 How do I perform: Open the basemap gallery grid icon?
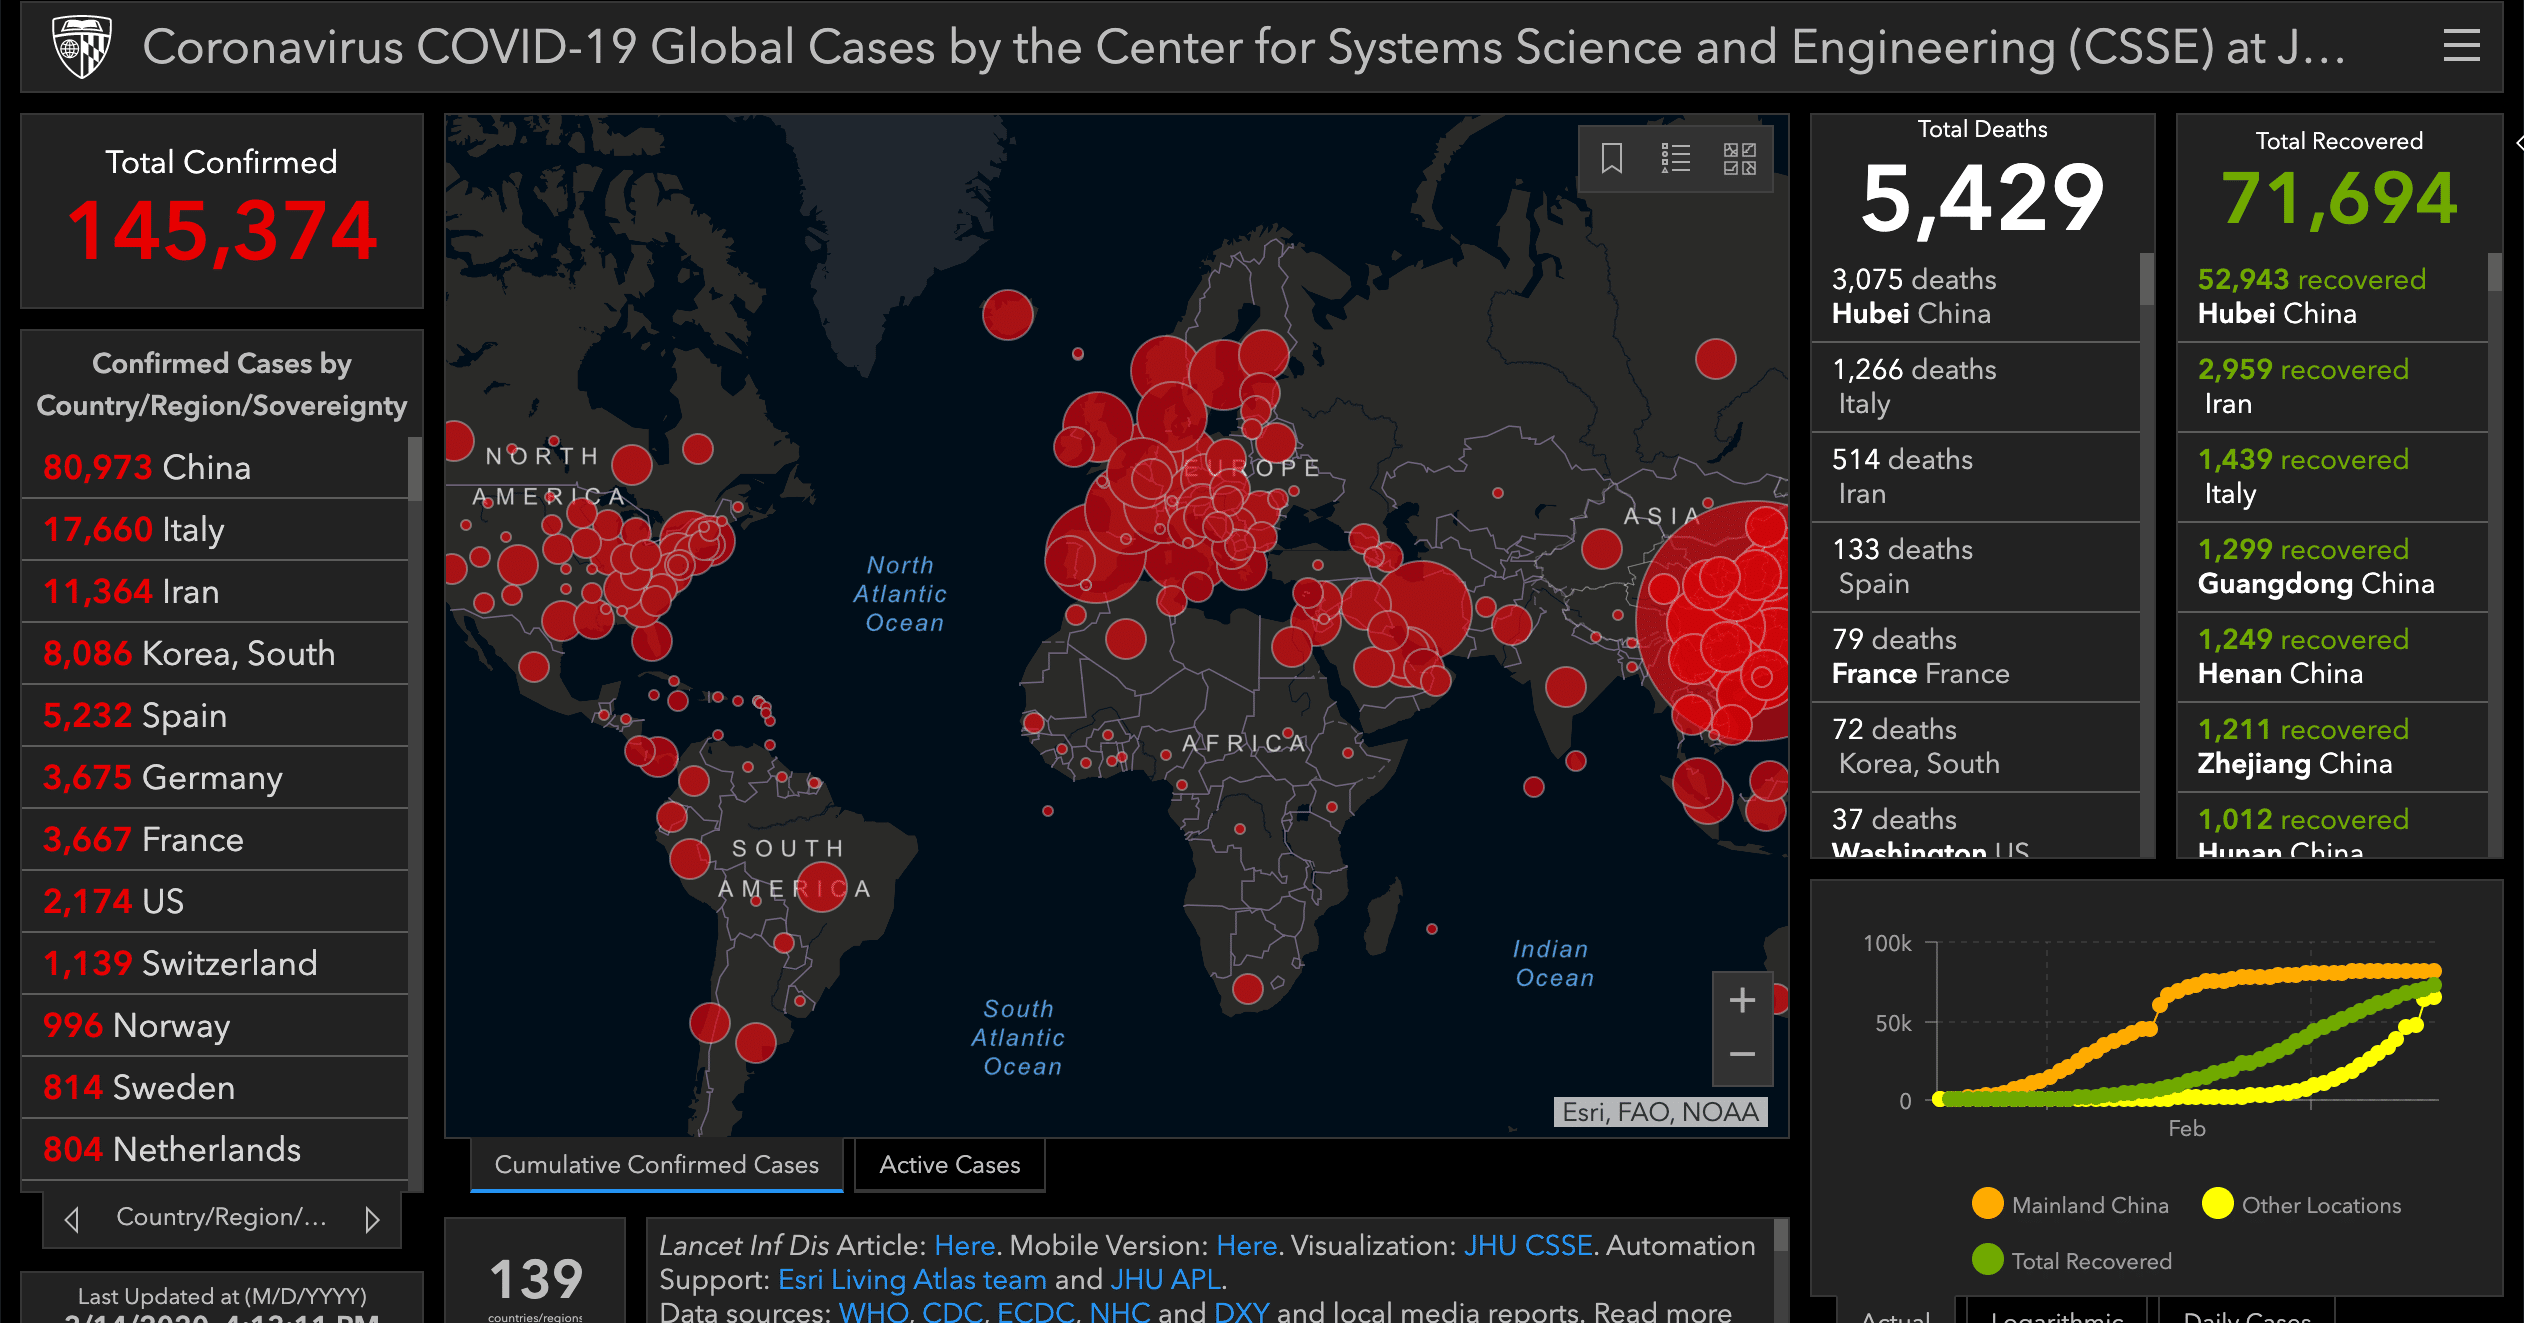[x=1739, y=158]
